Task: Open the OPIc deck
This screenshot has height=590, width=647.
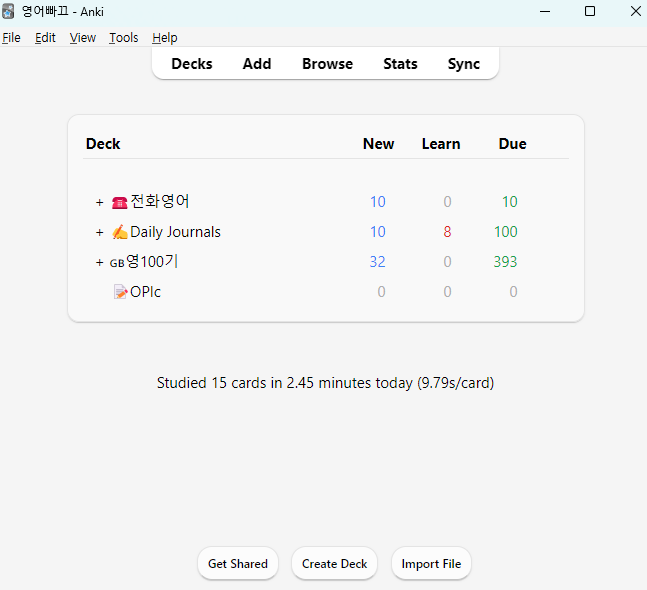Action: (145, 292)
